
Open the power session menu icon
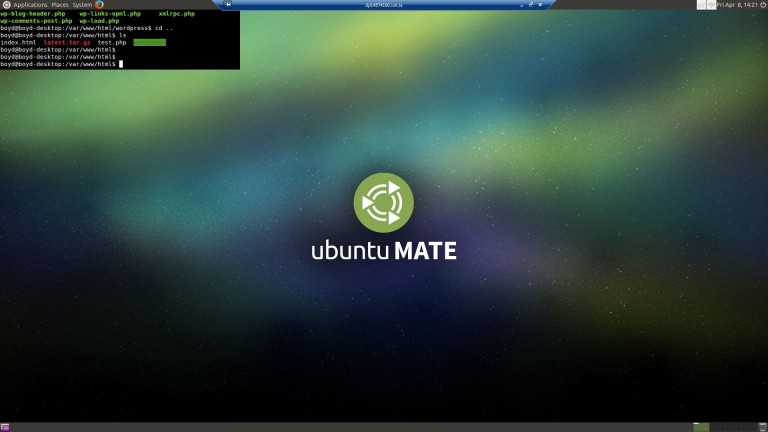pos(761,5)
